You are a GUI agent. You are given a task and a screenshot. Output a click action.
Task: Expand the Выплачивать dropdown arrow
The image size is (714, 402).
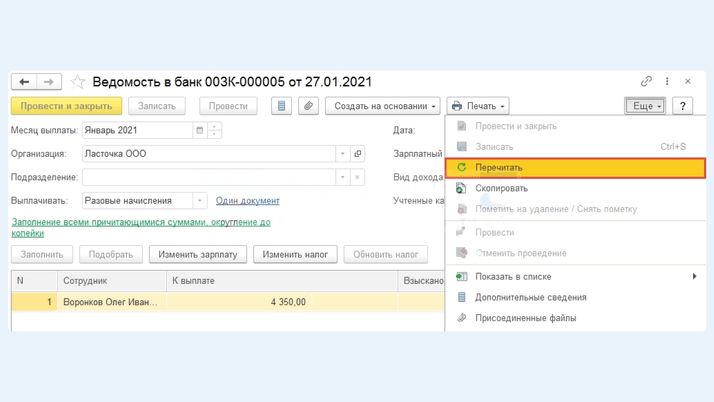(x=199, y=201)
